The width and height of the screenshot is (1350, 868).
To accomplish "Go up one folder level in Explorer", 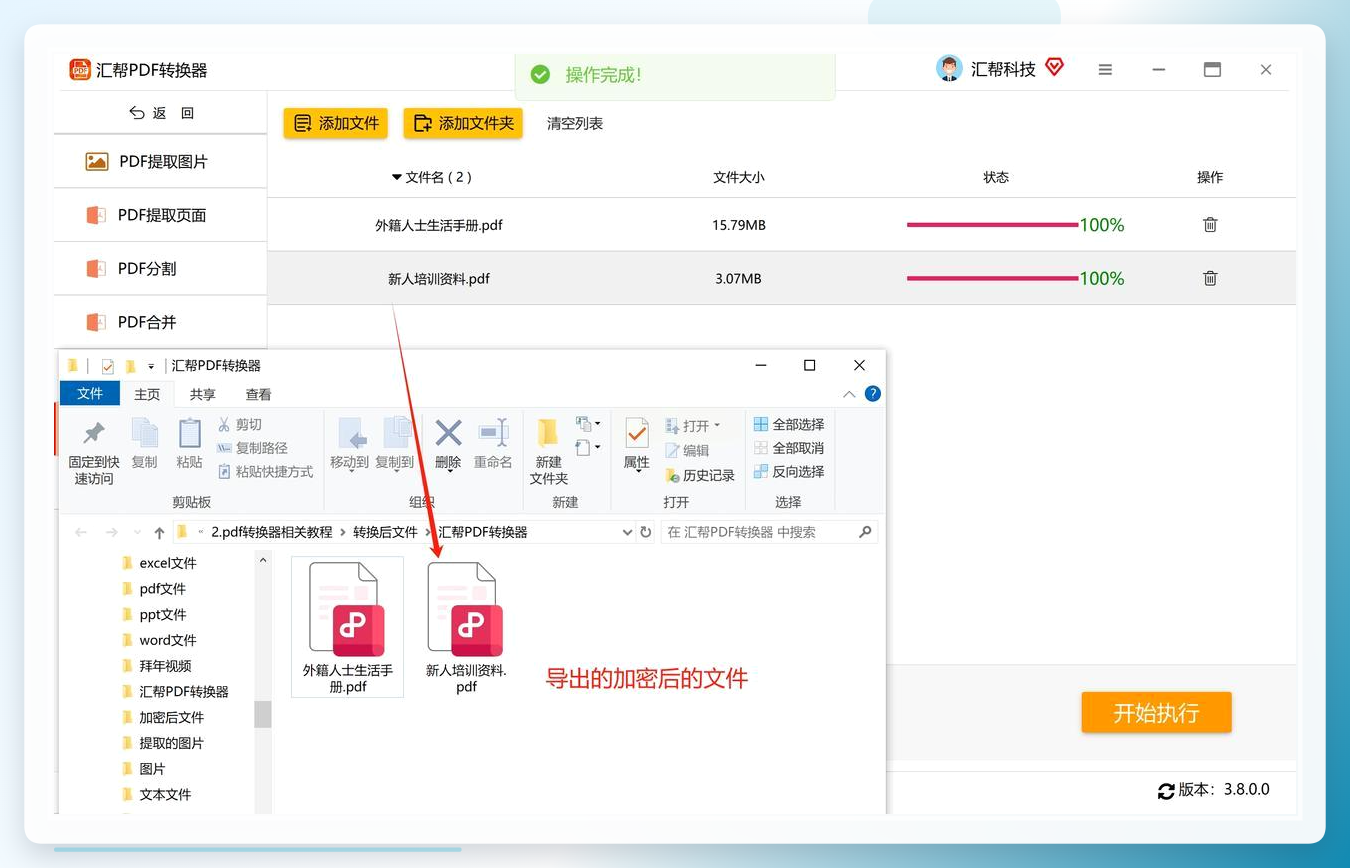I will click(x=159, y=532).
